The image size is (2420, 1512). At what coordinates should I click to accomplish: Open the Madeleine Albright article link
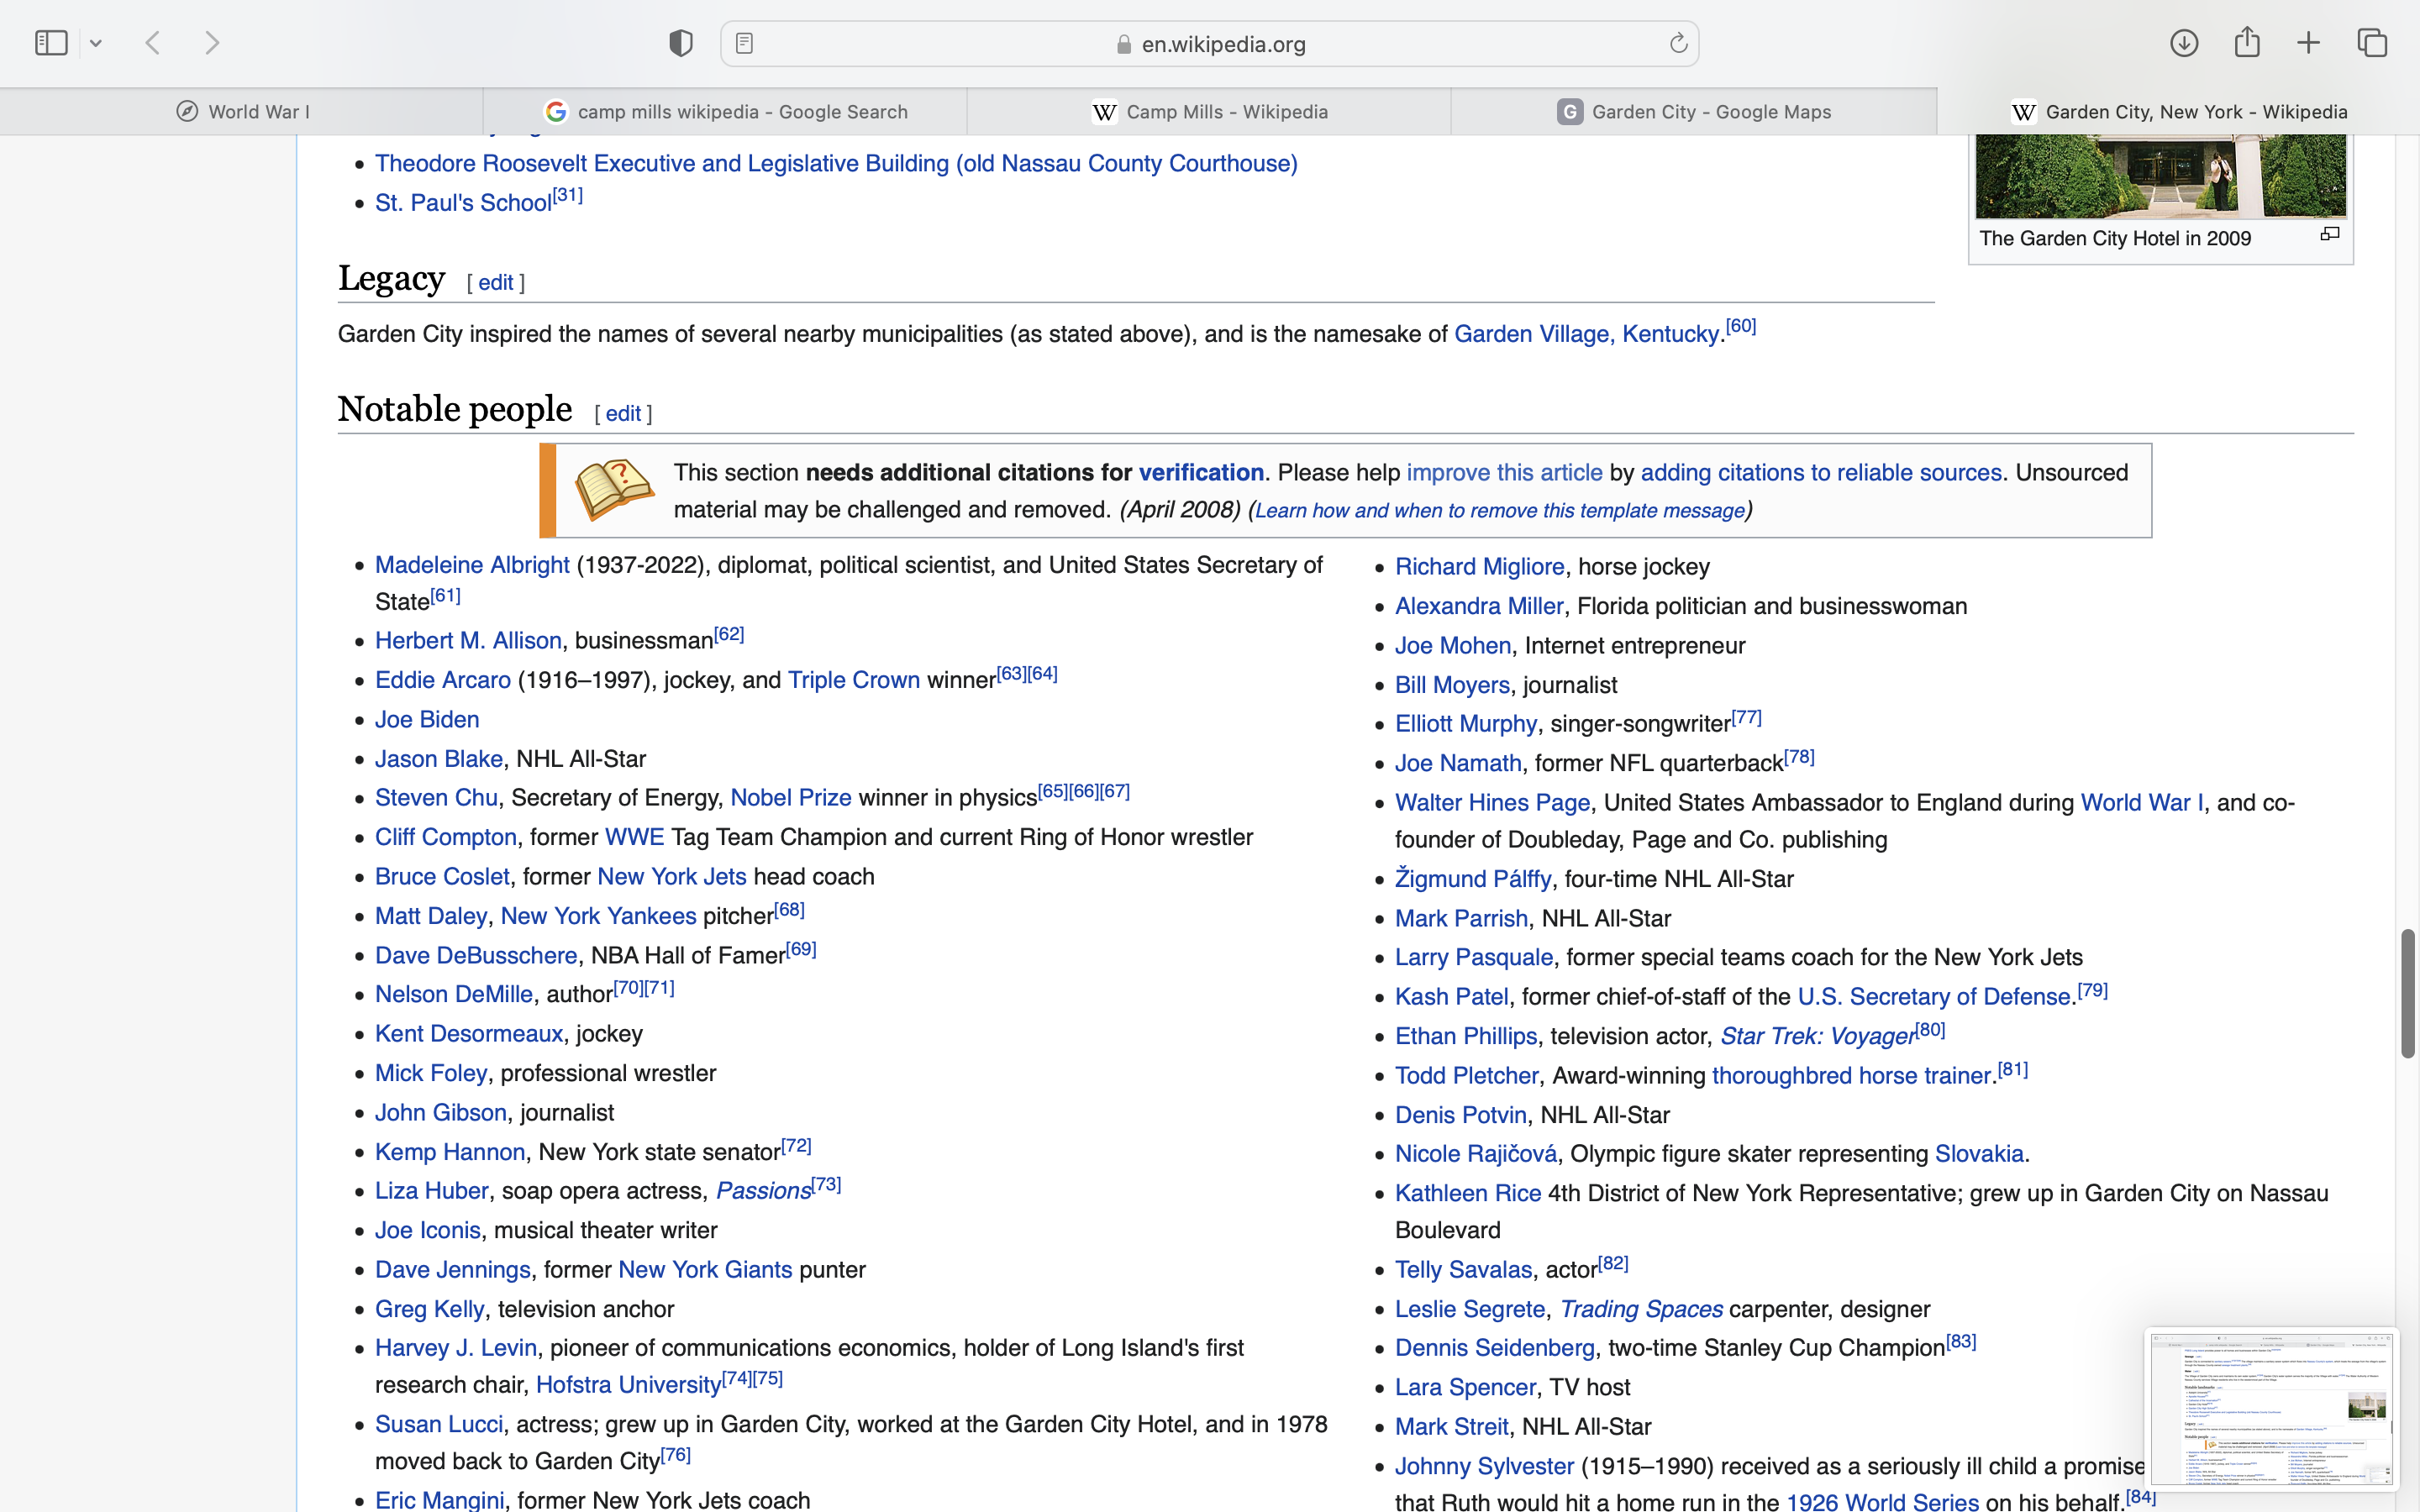pos(472,565)
